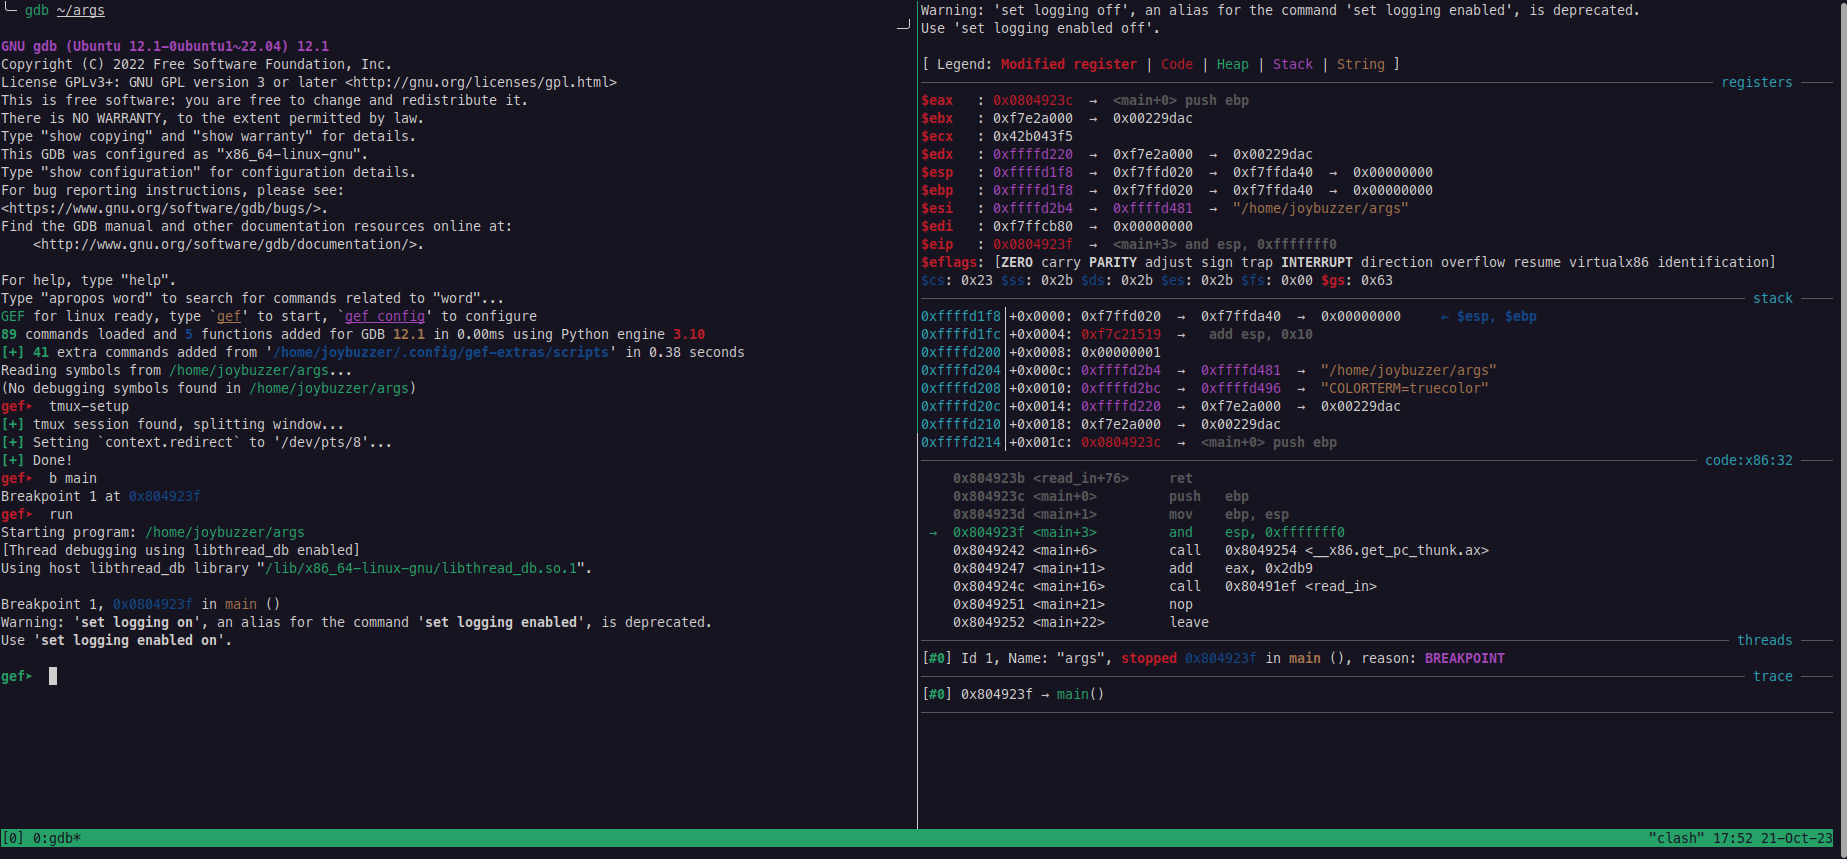Click the $ebp register name in registers list
Image resolution: width=1847 pixels, height=859 pixels.
click(937, 190)
